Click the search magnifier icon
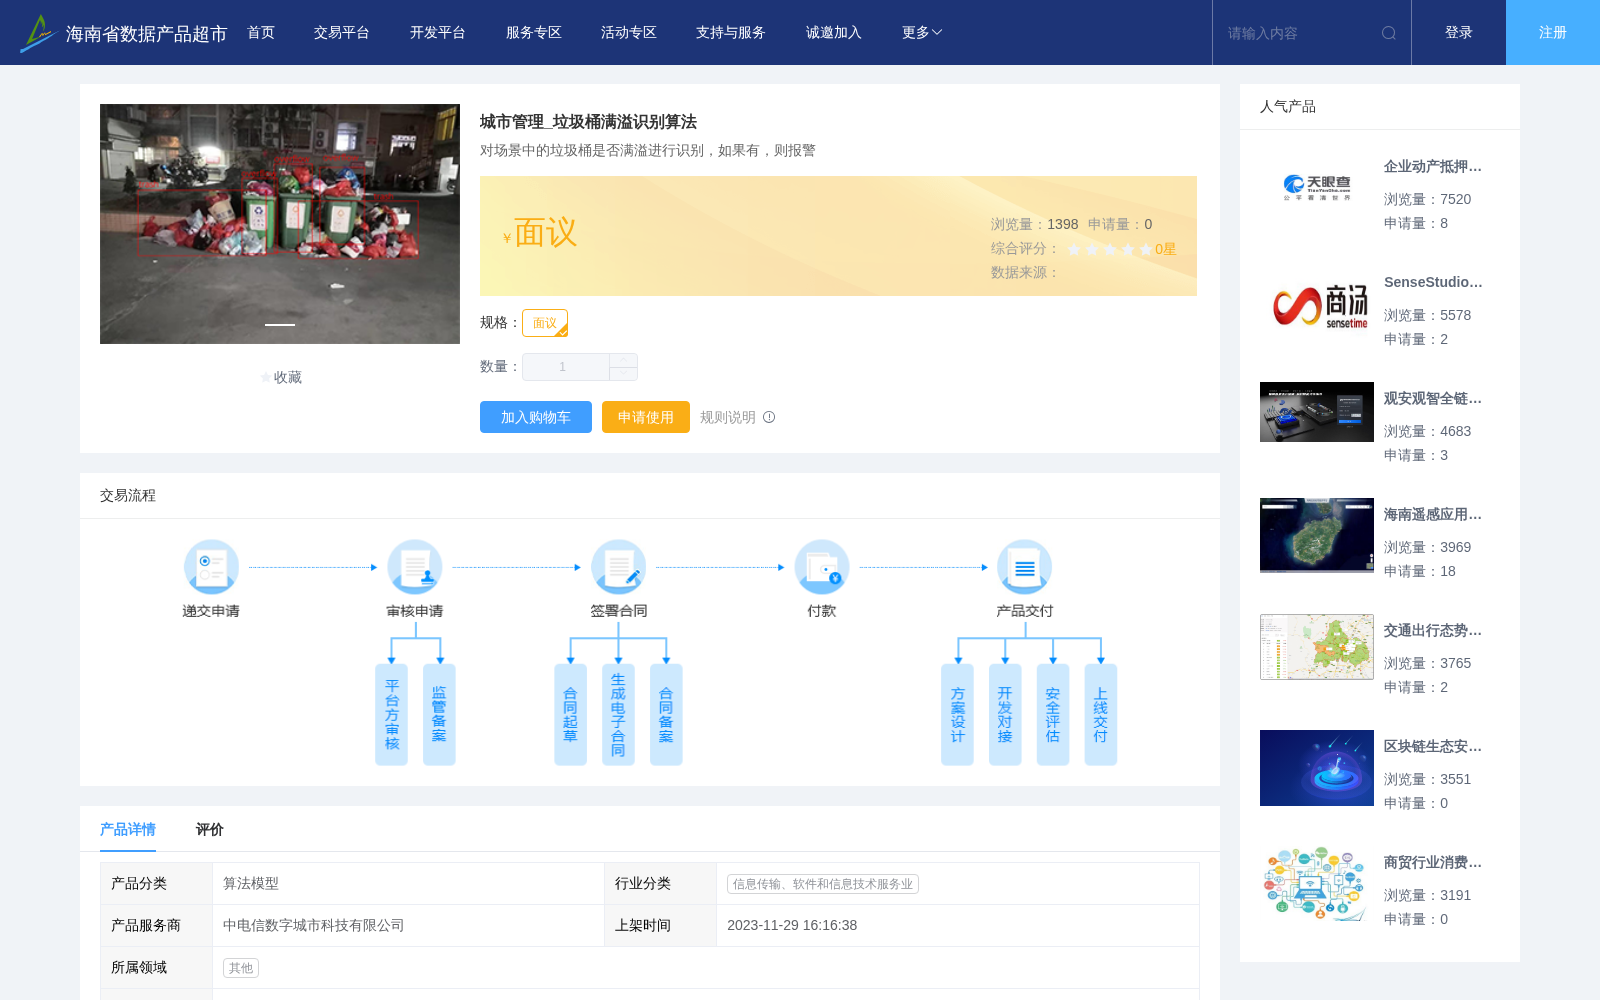 point(1389,33)
